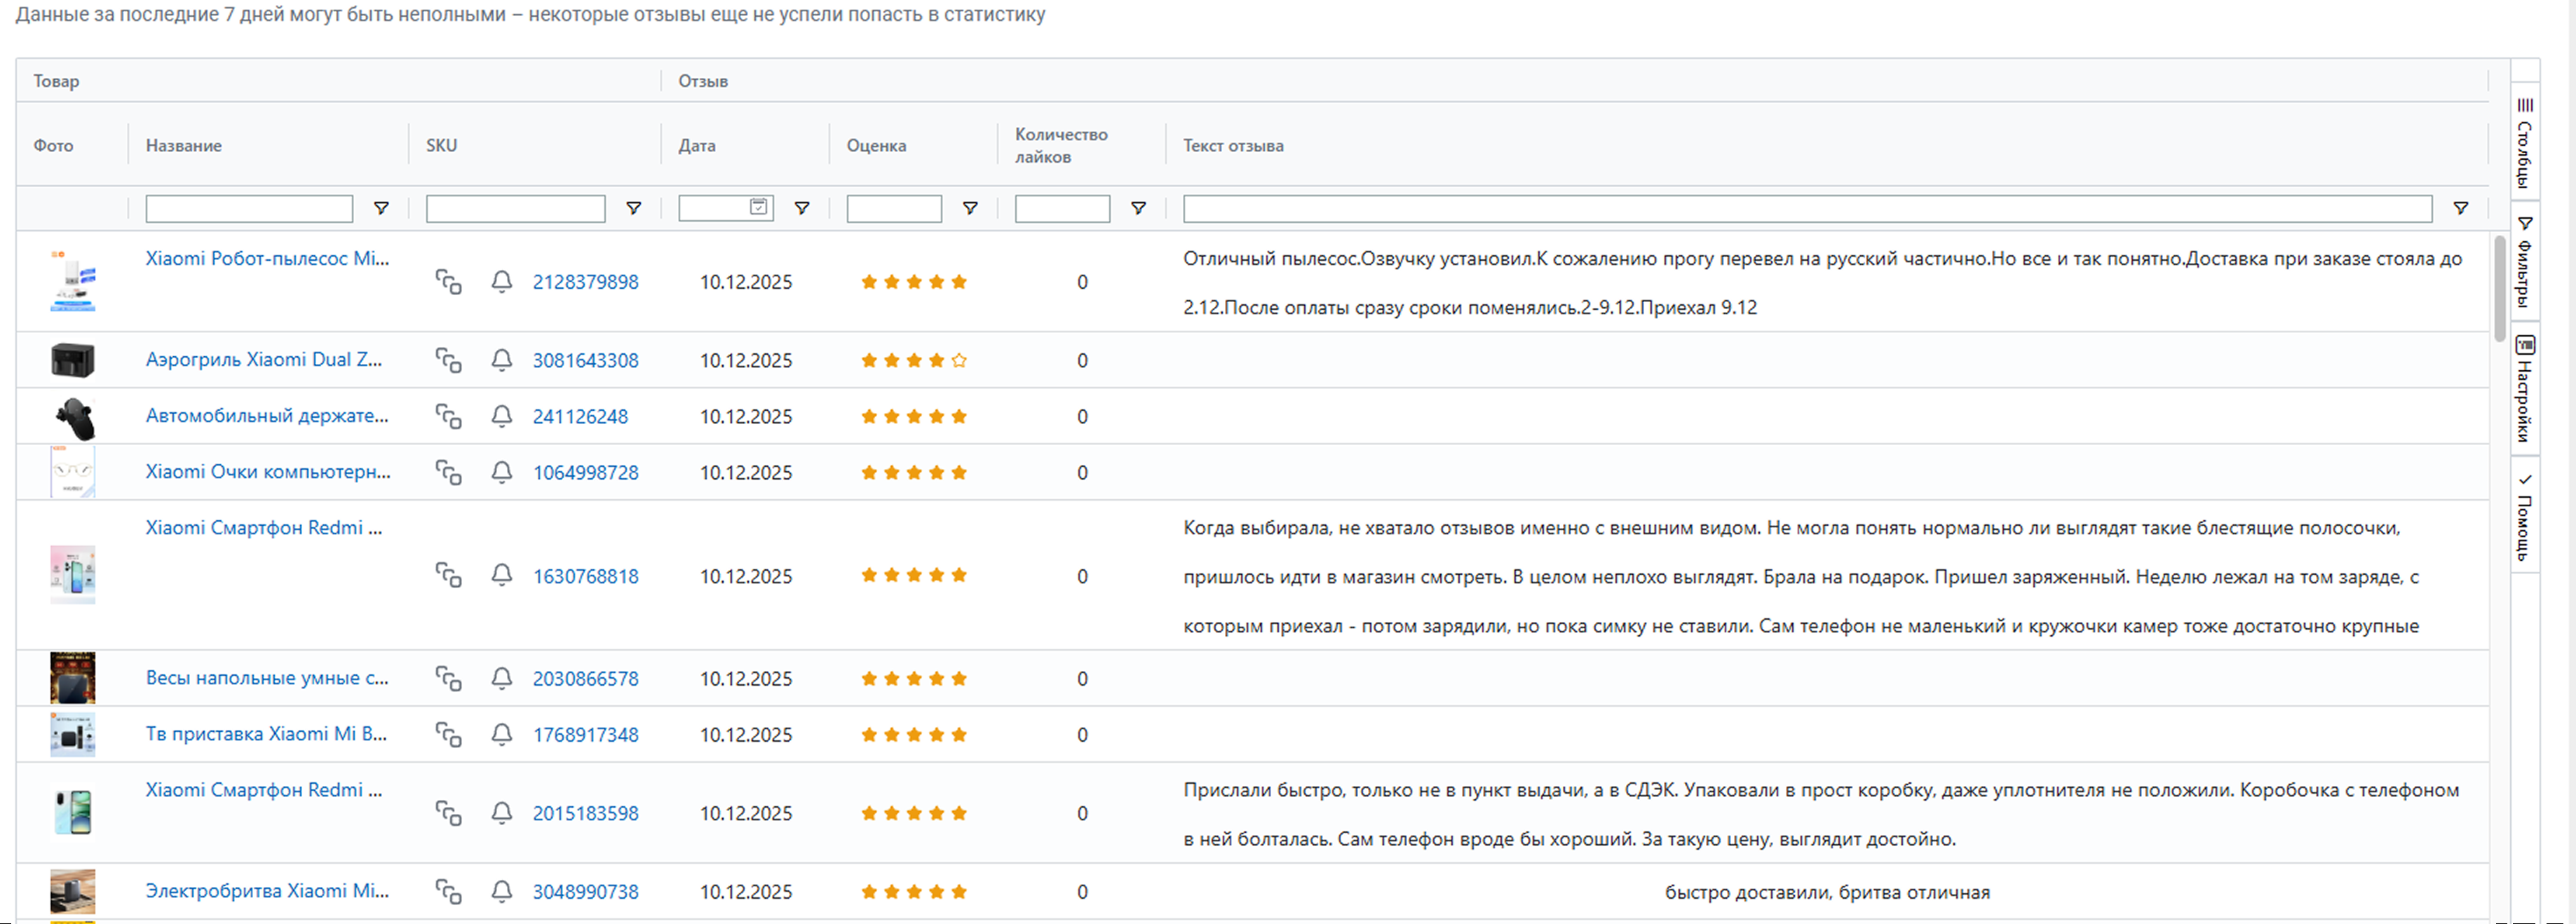Open Аэрогриль Xiaomi Dual Z product link
The height and width of the screenshot is (924, 2576).
264,360
